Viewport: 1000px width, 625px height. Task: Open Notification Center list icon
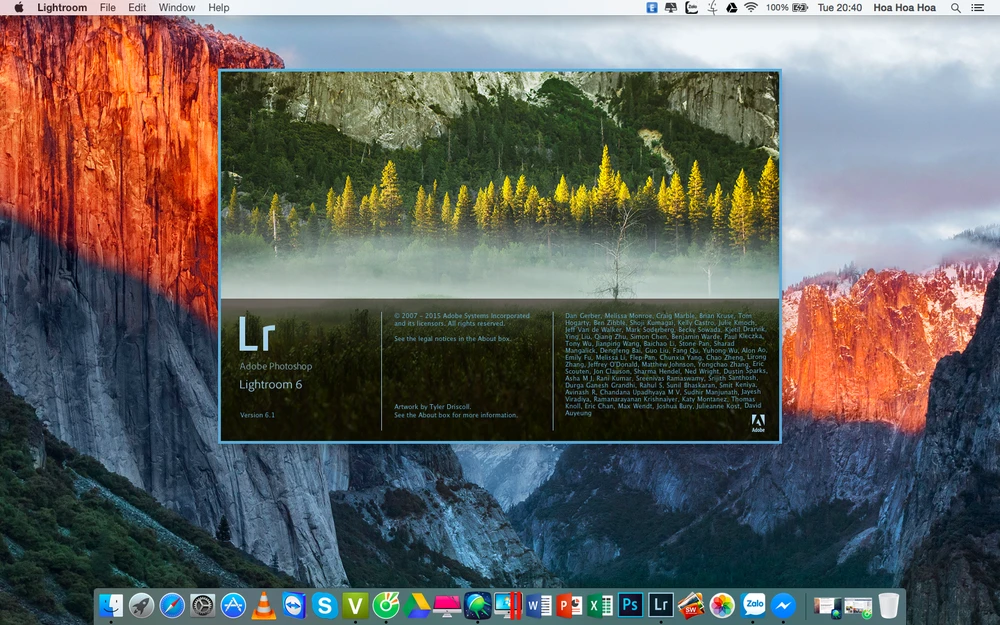(978, 8)
